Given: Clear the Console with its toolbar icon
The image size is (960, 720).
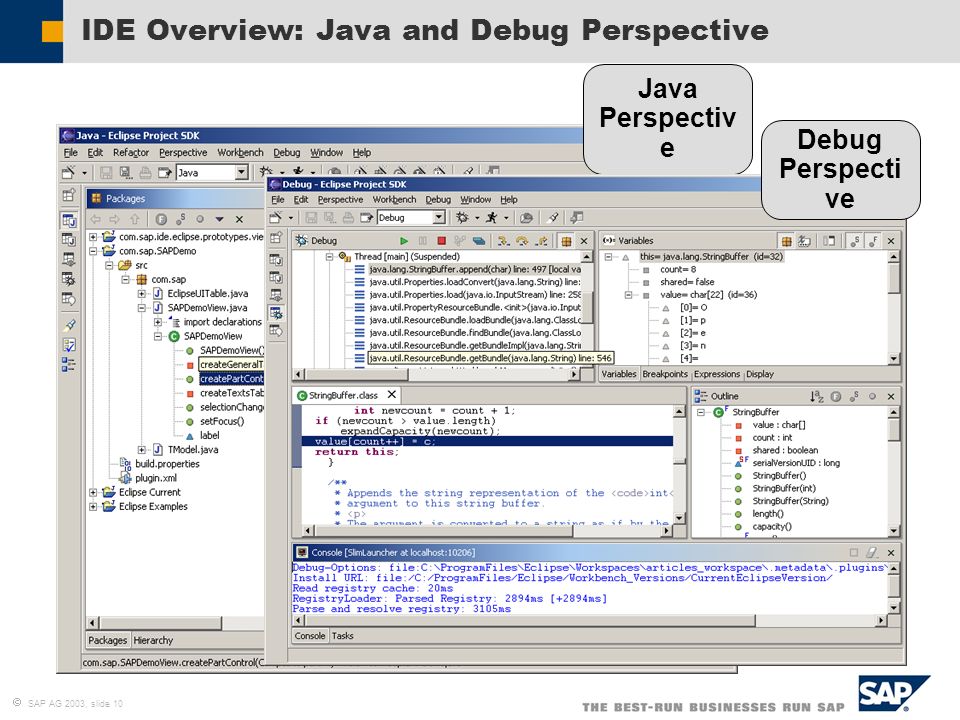Looking at the screenshot, I should tap(872, 552).
